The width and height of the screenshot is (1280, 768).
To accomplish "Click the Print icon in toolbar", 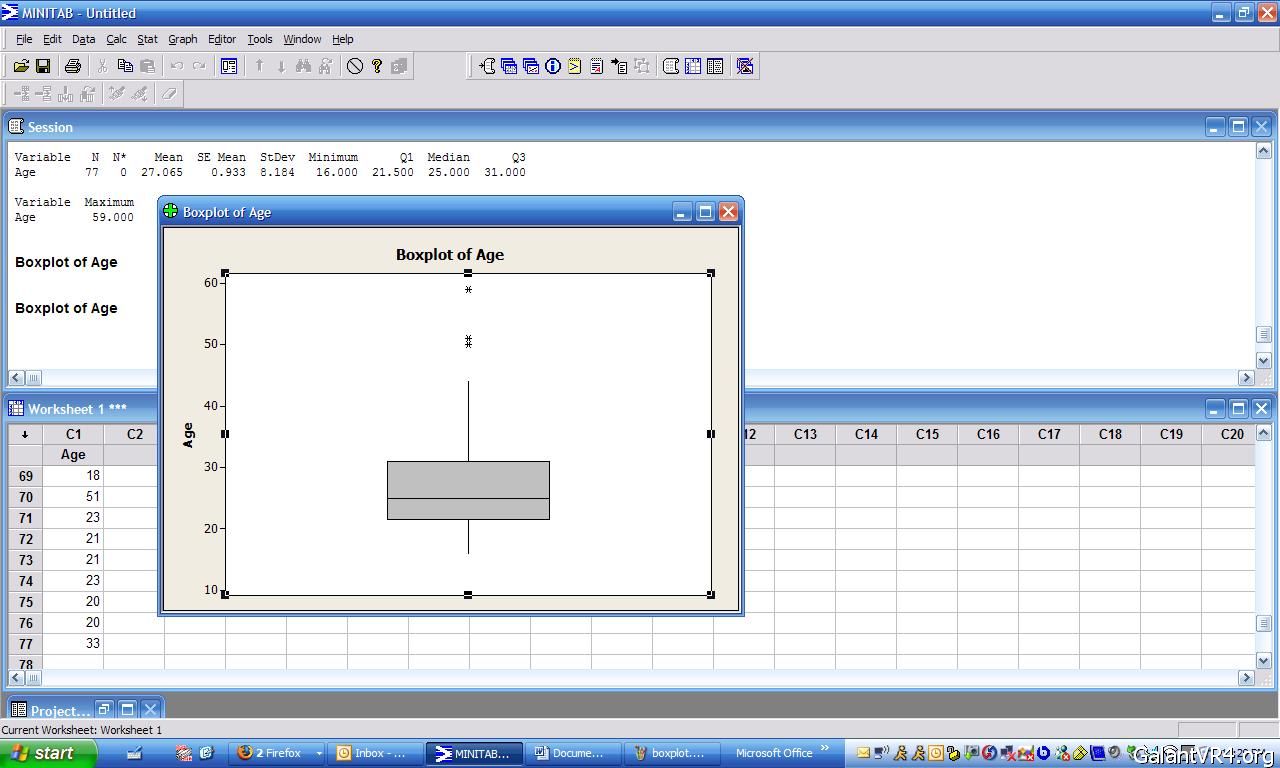I will [x=72, y=66].
